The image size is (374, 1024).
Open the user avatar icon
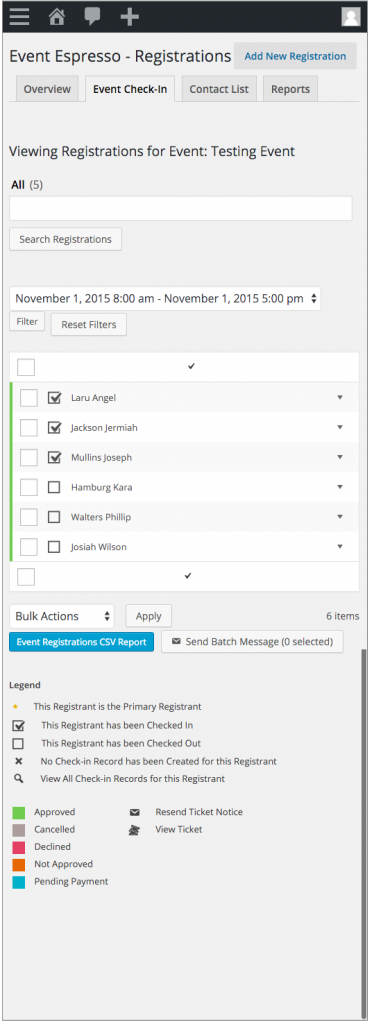pos(351,16)
